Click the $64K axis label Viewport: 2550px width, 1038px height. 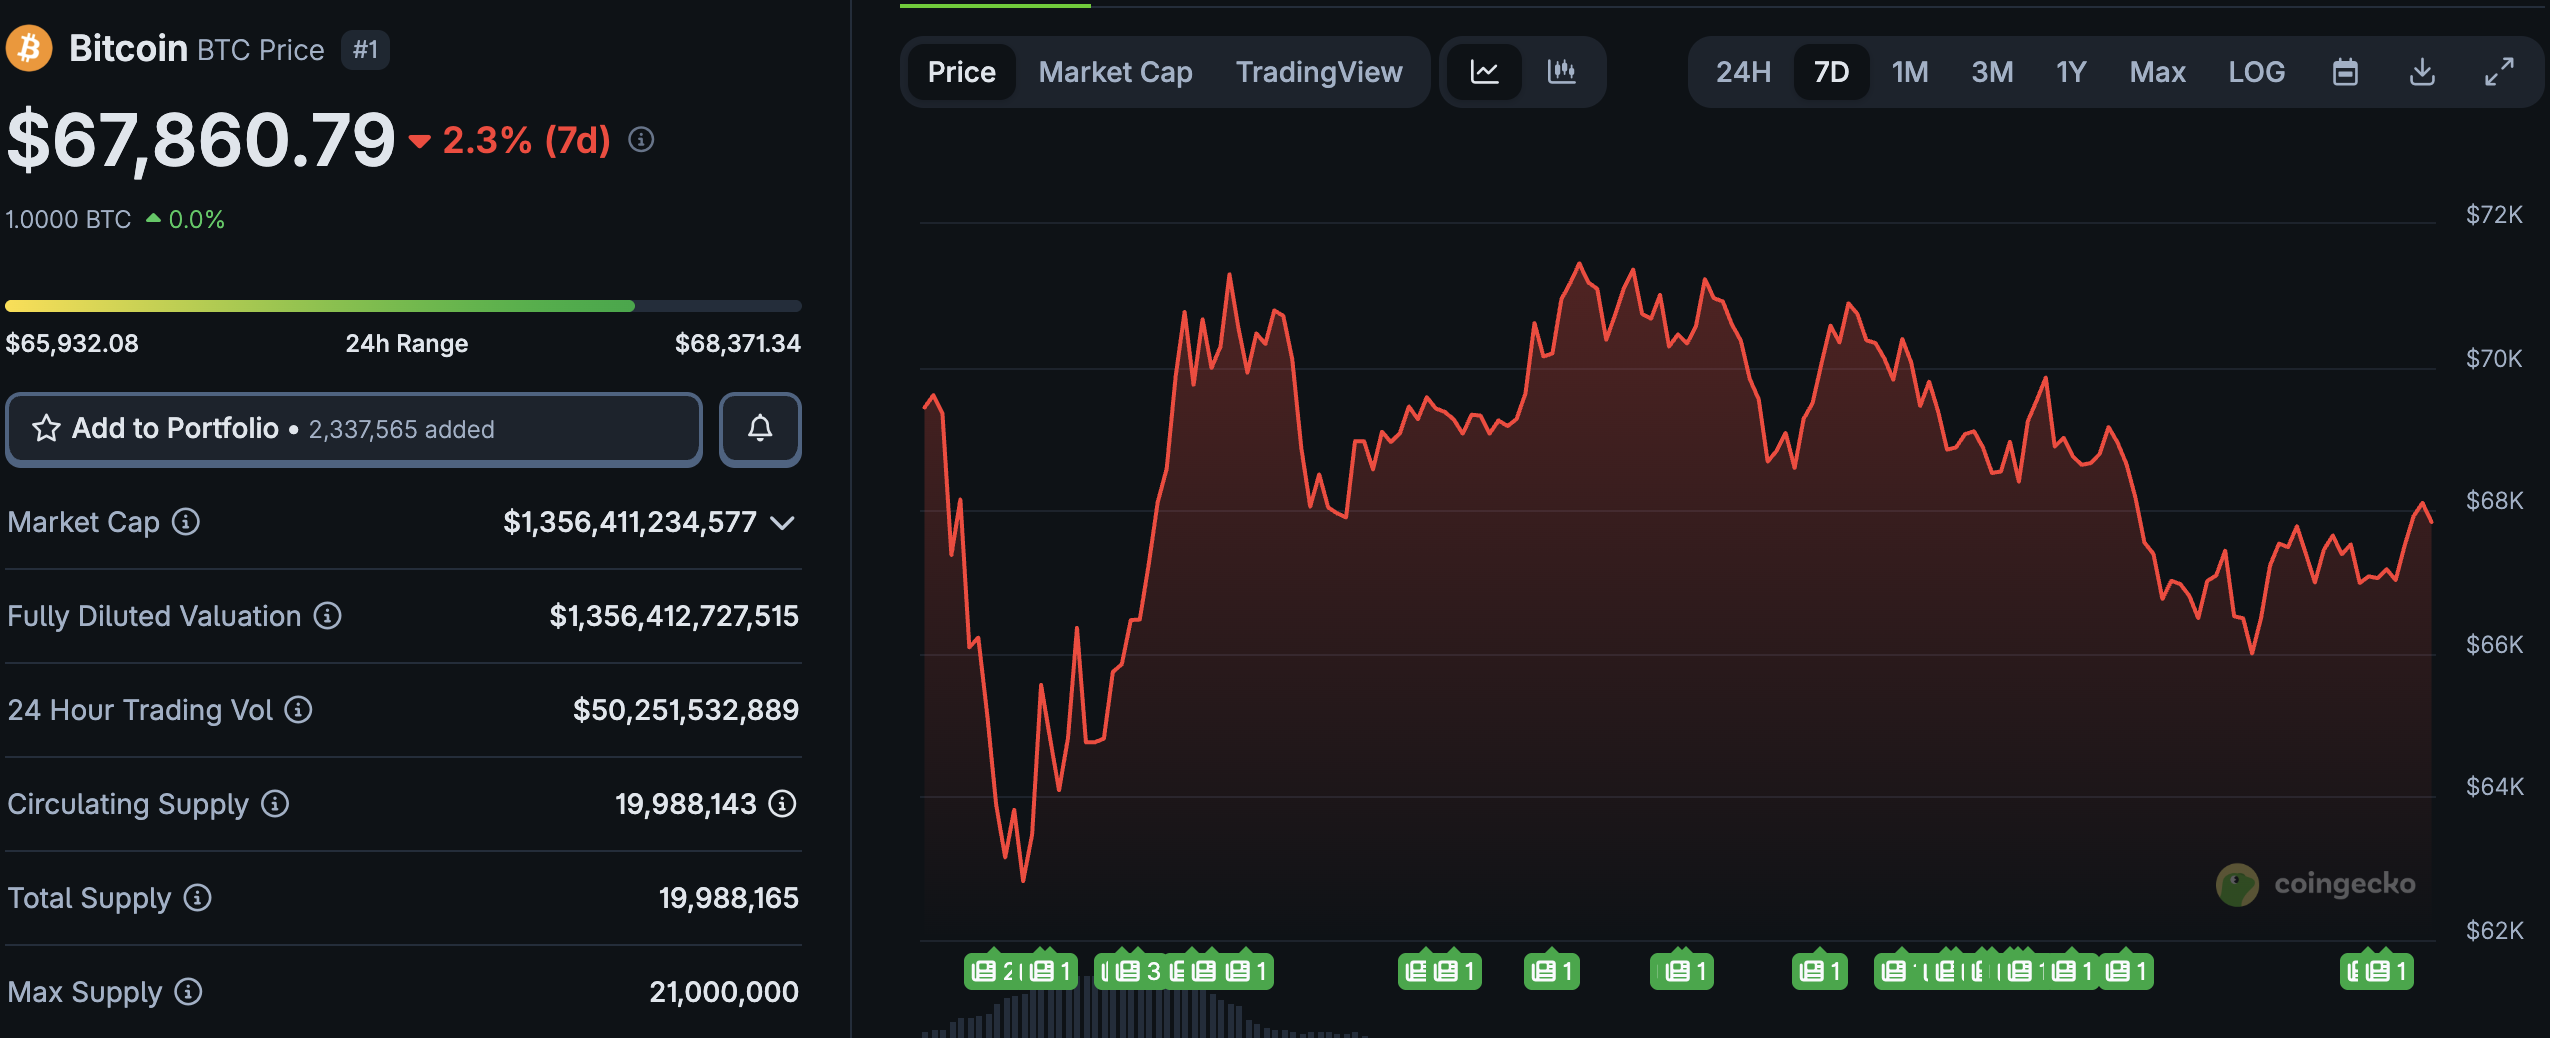(2494, 786)
